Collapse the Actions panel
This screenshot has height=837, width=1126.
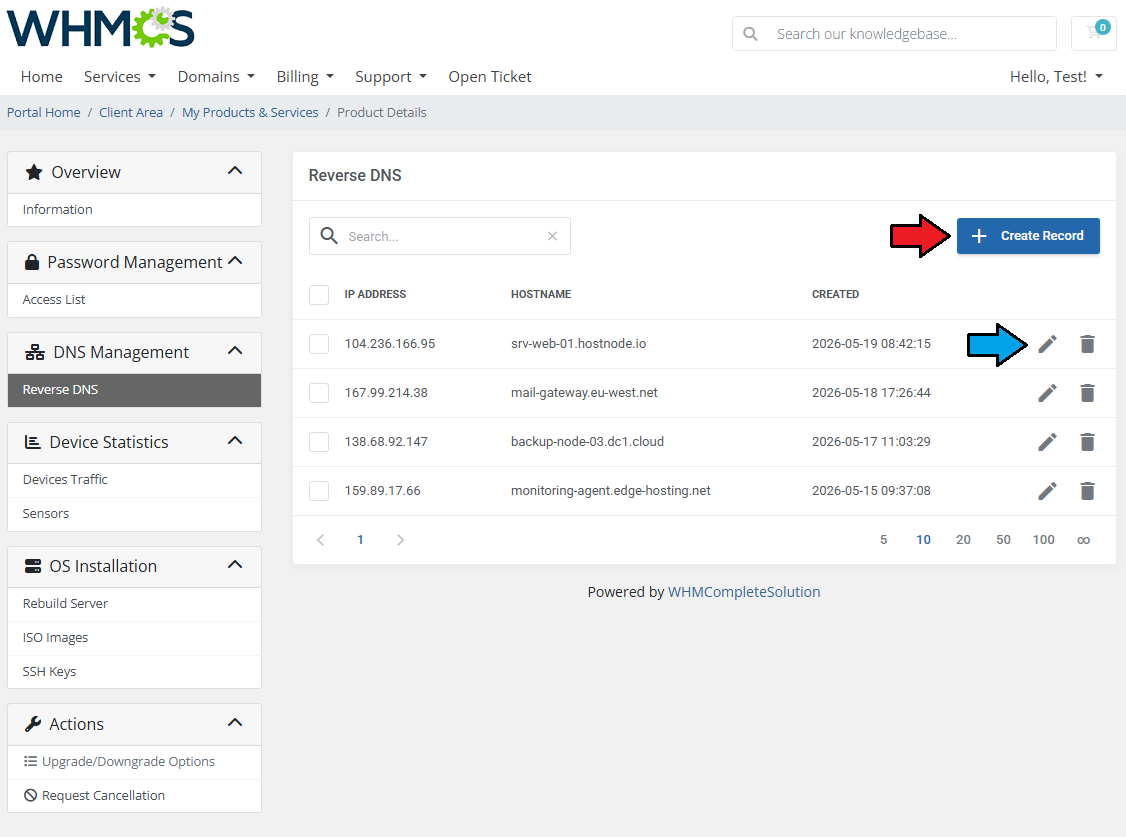point(235,723)
